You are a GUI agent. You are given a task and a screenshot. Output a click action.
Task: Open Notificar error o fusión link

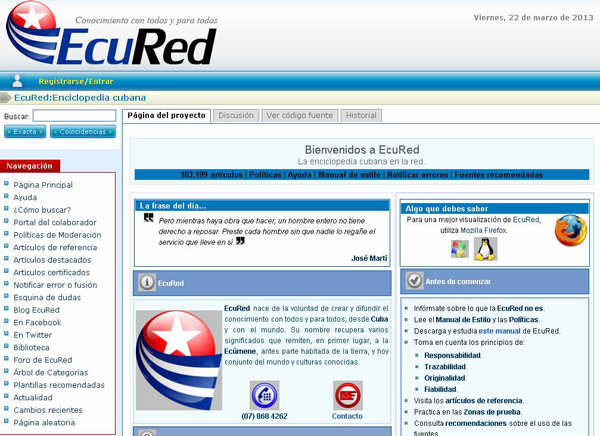(55, 285)
